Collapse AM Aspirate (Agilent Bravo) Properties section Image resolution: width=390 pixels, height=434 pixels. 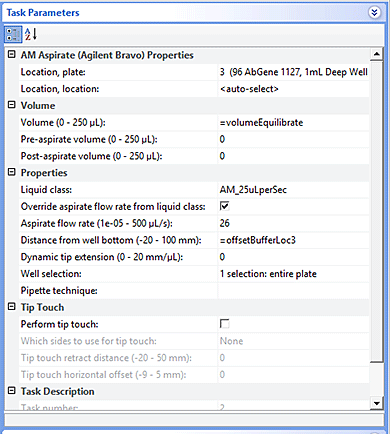(12, 54)
